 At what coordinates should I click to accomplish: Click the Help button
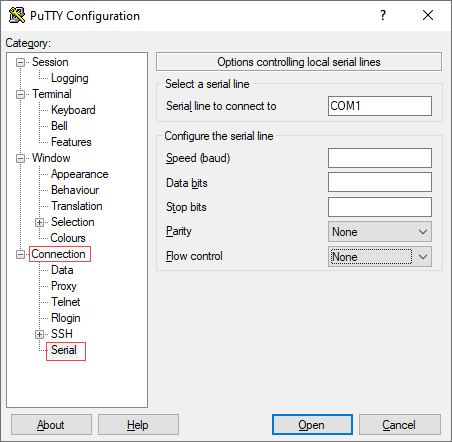coord(138,425)
